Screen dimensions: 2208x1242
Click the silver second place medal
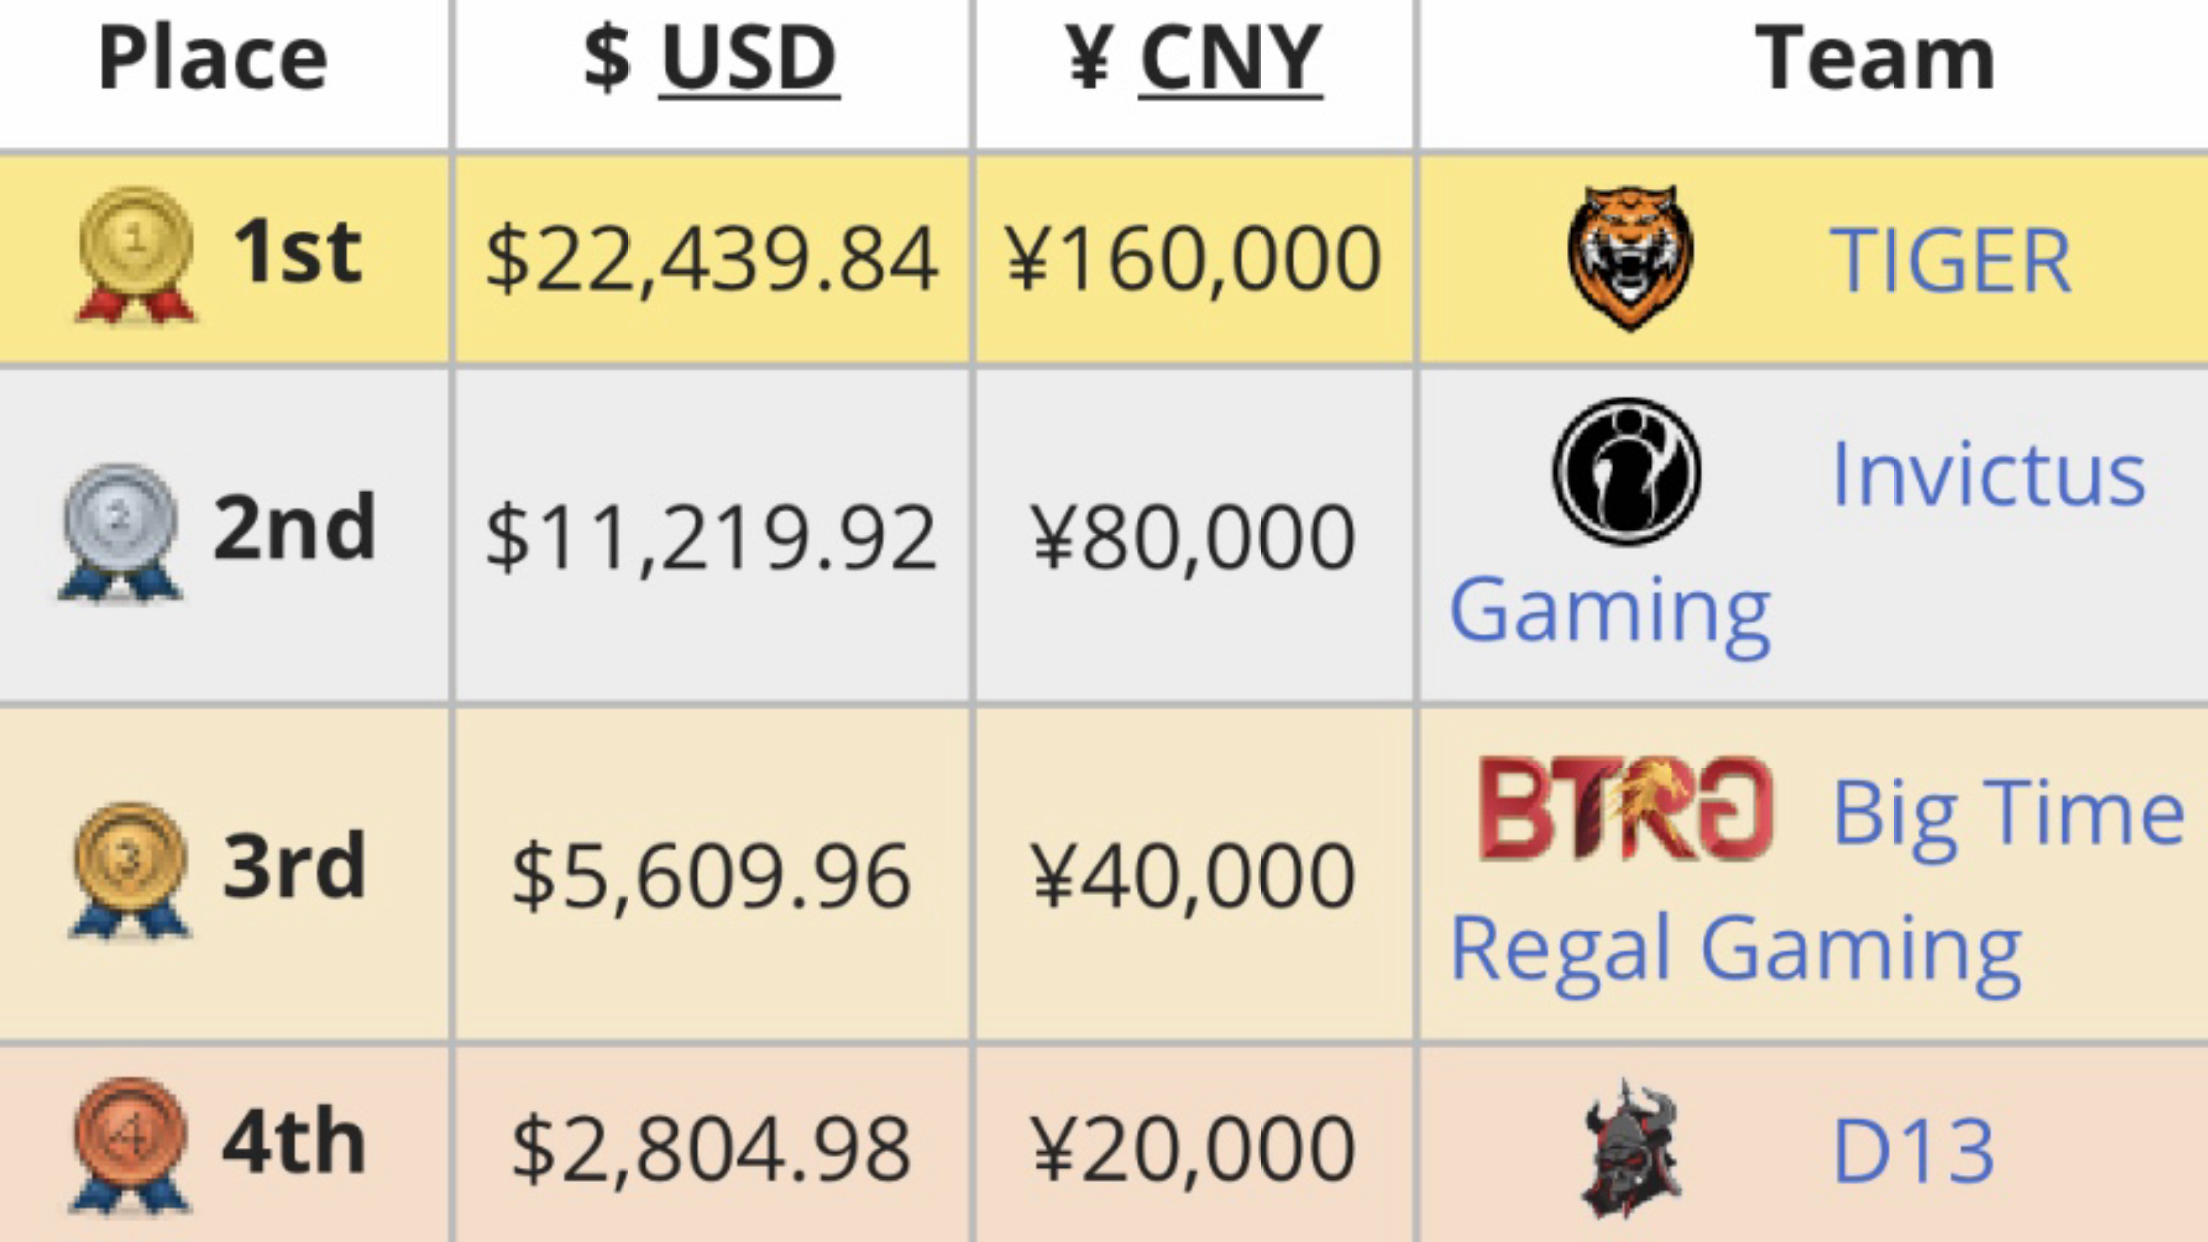click(x=120, y=532)
